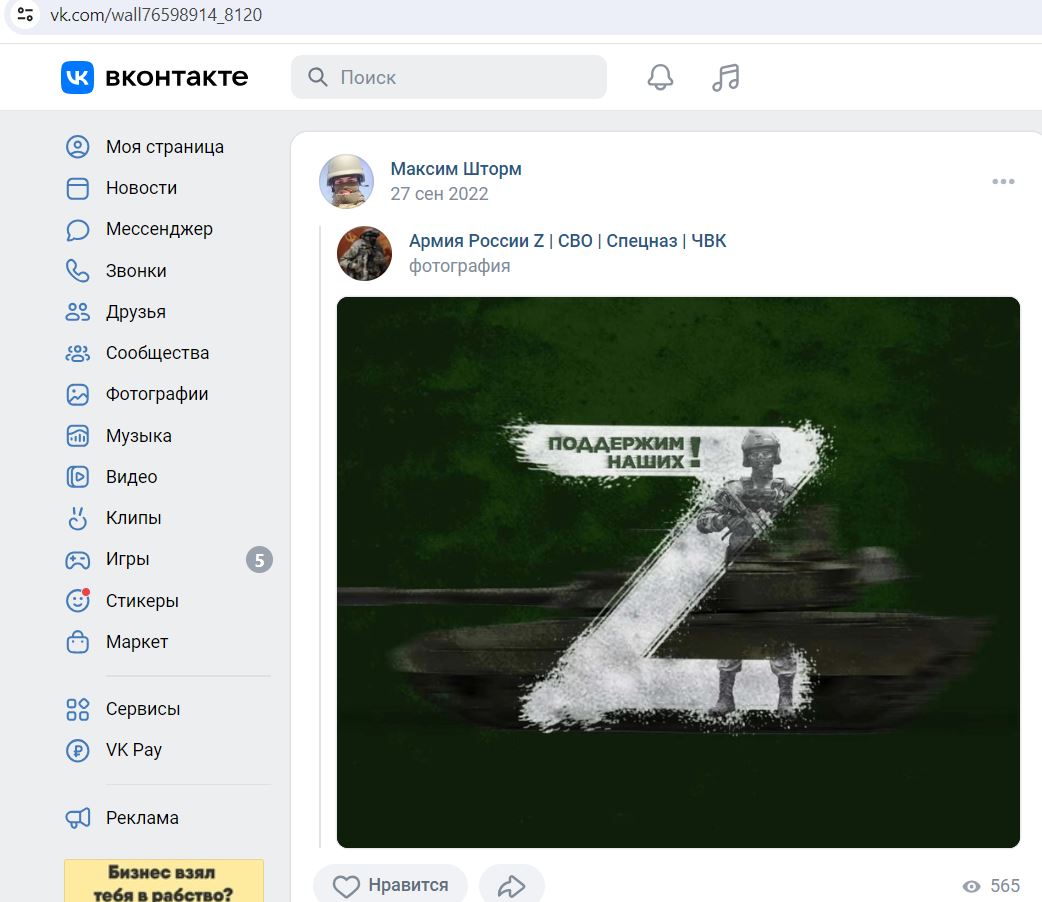The width and height of the screenshot is (1042, 902).
Task: Click the VK Pay ruble icon
Action: coord(78,750)
